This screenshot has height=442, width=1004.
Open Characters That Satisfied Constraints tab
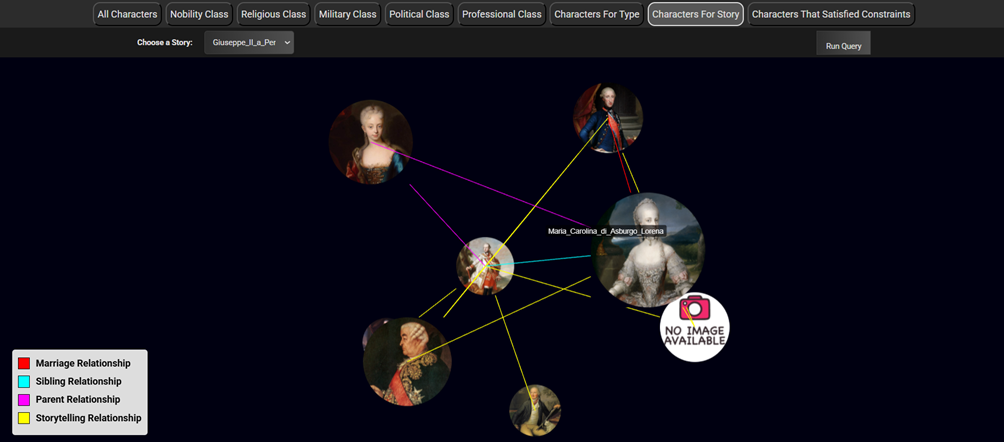pos(831,14)
